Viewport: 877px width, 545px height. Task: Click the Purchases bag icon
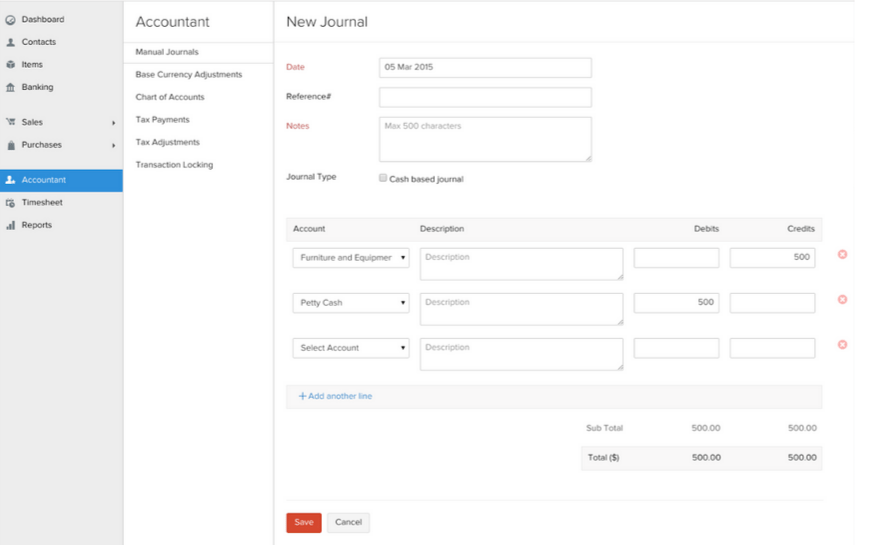click(10, 145)
